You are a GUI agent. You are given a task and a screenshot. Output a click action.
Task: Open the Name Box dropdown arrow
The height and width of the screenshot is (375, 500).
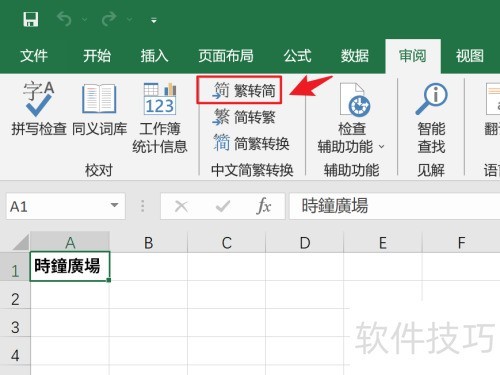coord(115,206)
